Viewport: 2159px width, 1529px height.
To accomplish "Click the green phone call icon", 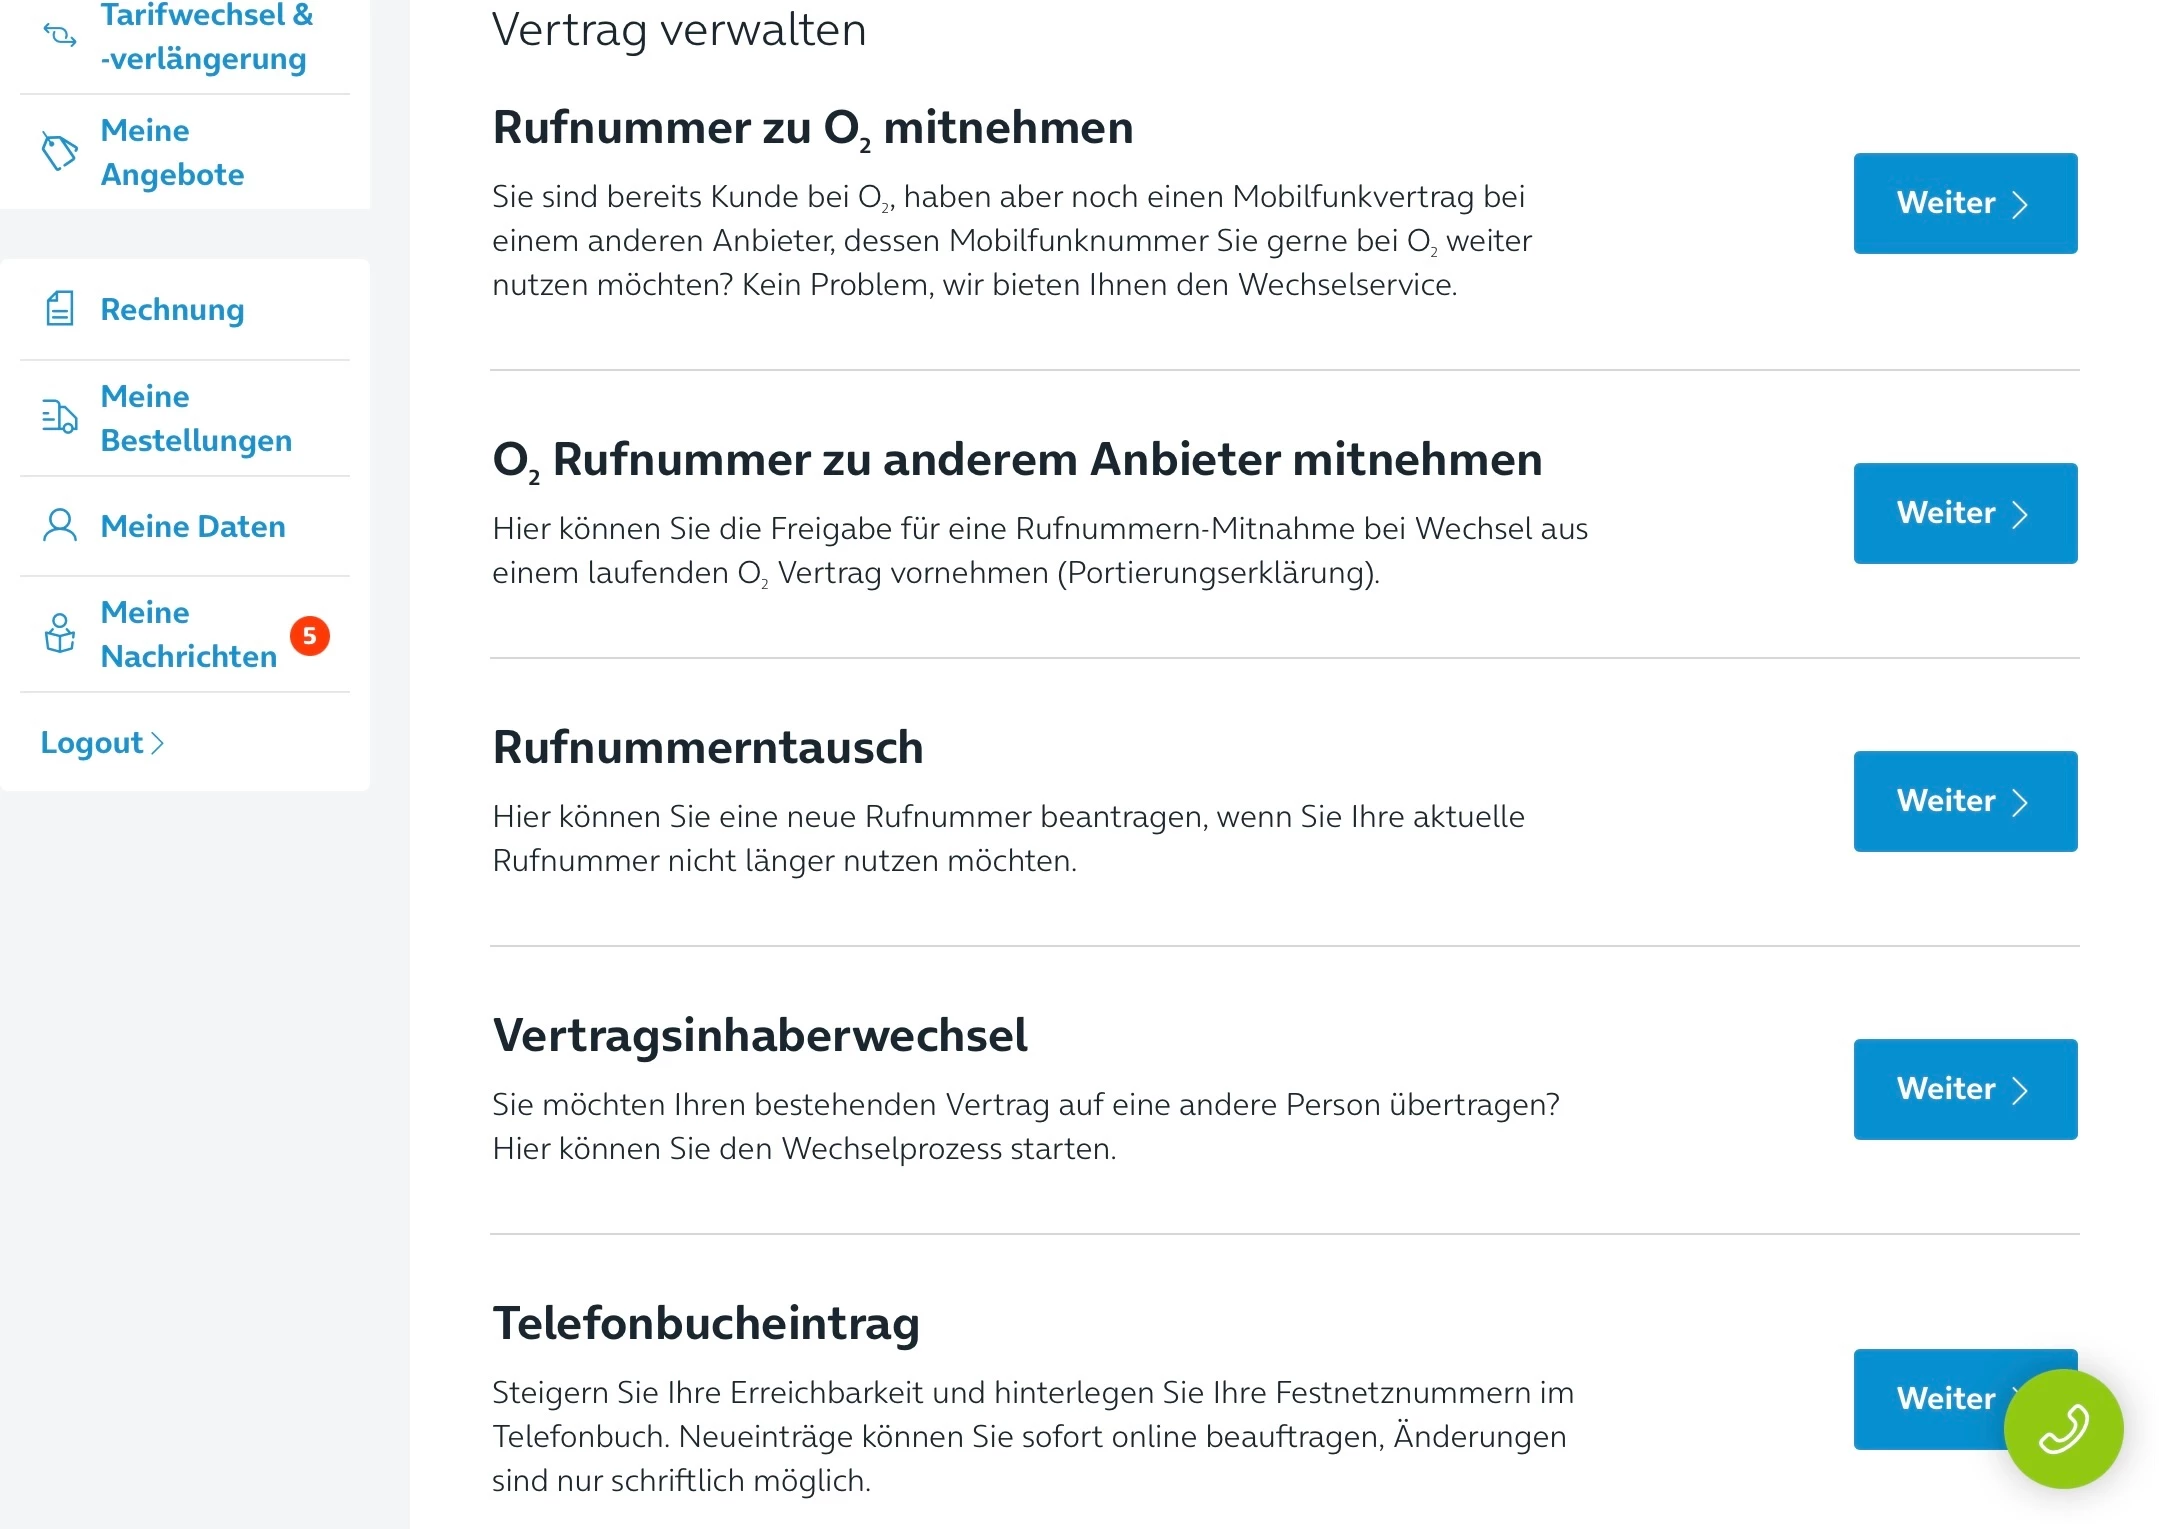I will pyautogui.click(x=2063, y=1428).
